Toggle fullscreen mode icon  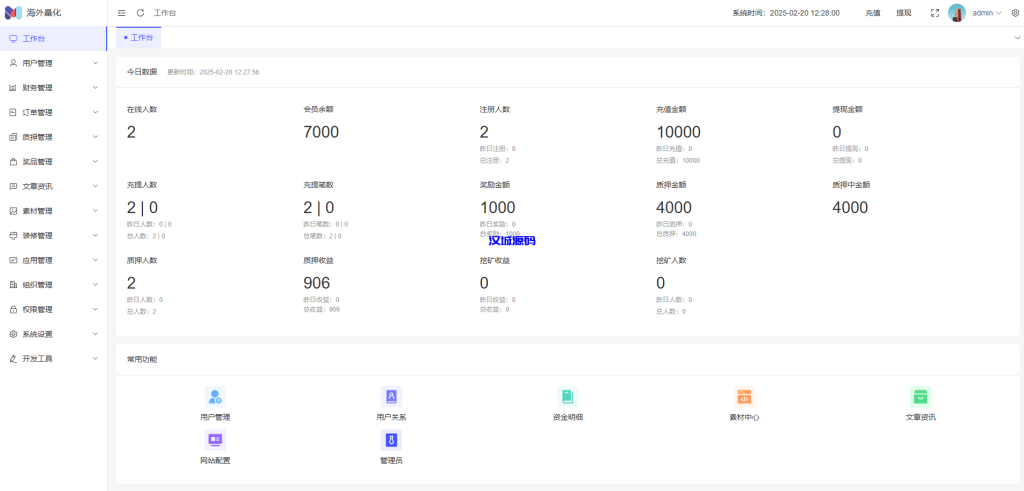pos(934,13)
